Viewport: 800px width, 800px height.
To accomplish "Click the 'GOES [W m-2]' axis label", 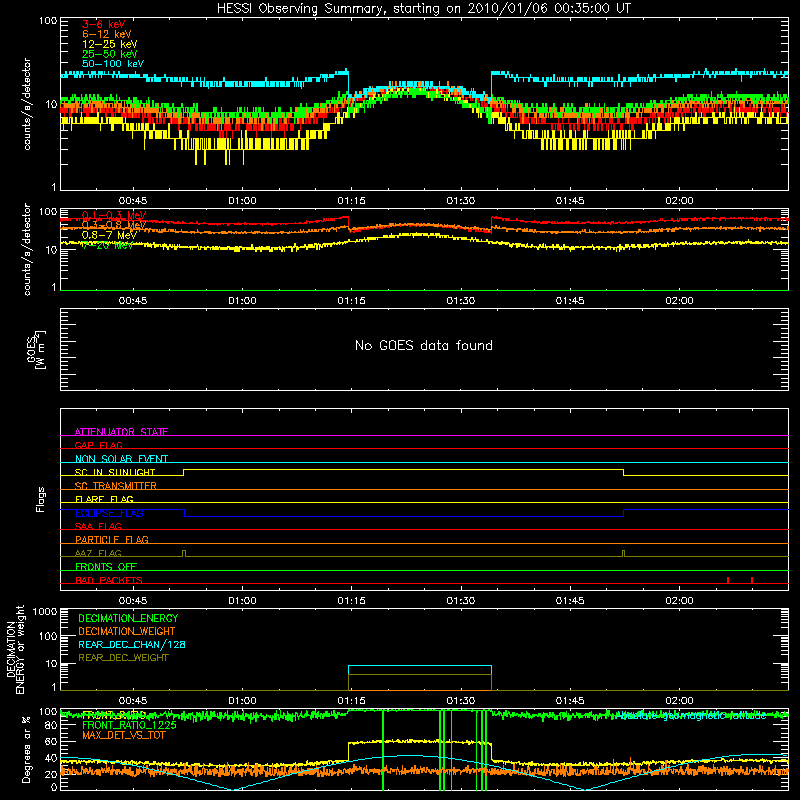I will pyautogui.click(x=36, y=349).
